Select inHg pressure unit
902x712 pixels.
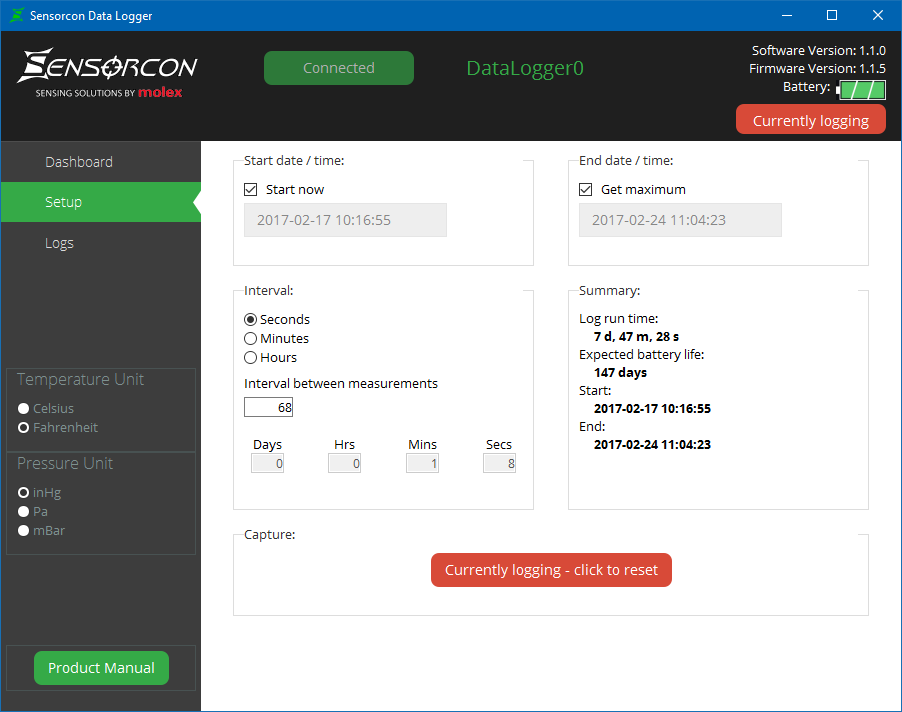click(x=24, y=493)
